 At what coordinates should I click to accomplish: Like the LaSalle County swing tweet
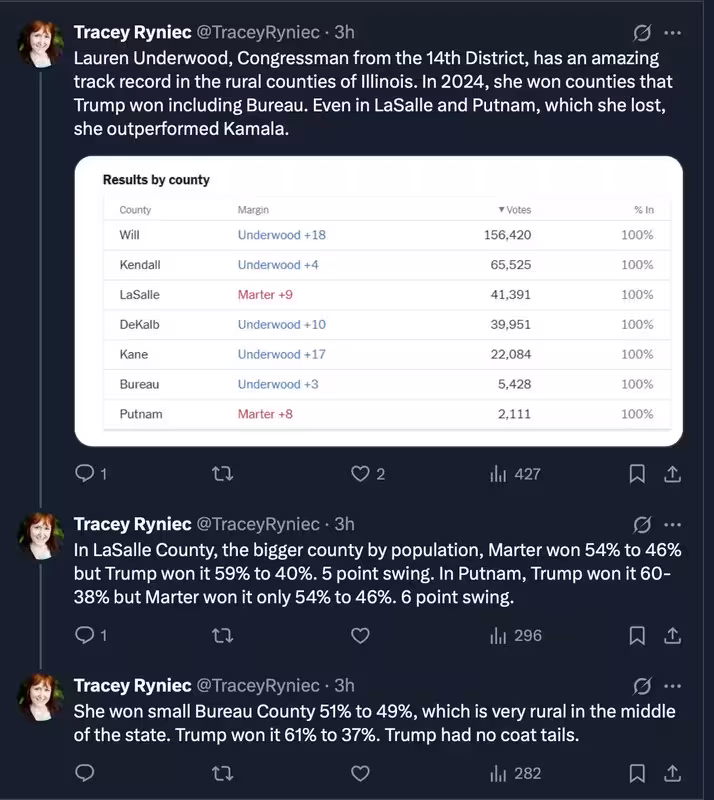coord(360,635)
